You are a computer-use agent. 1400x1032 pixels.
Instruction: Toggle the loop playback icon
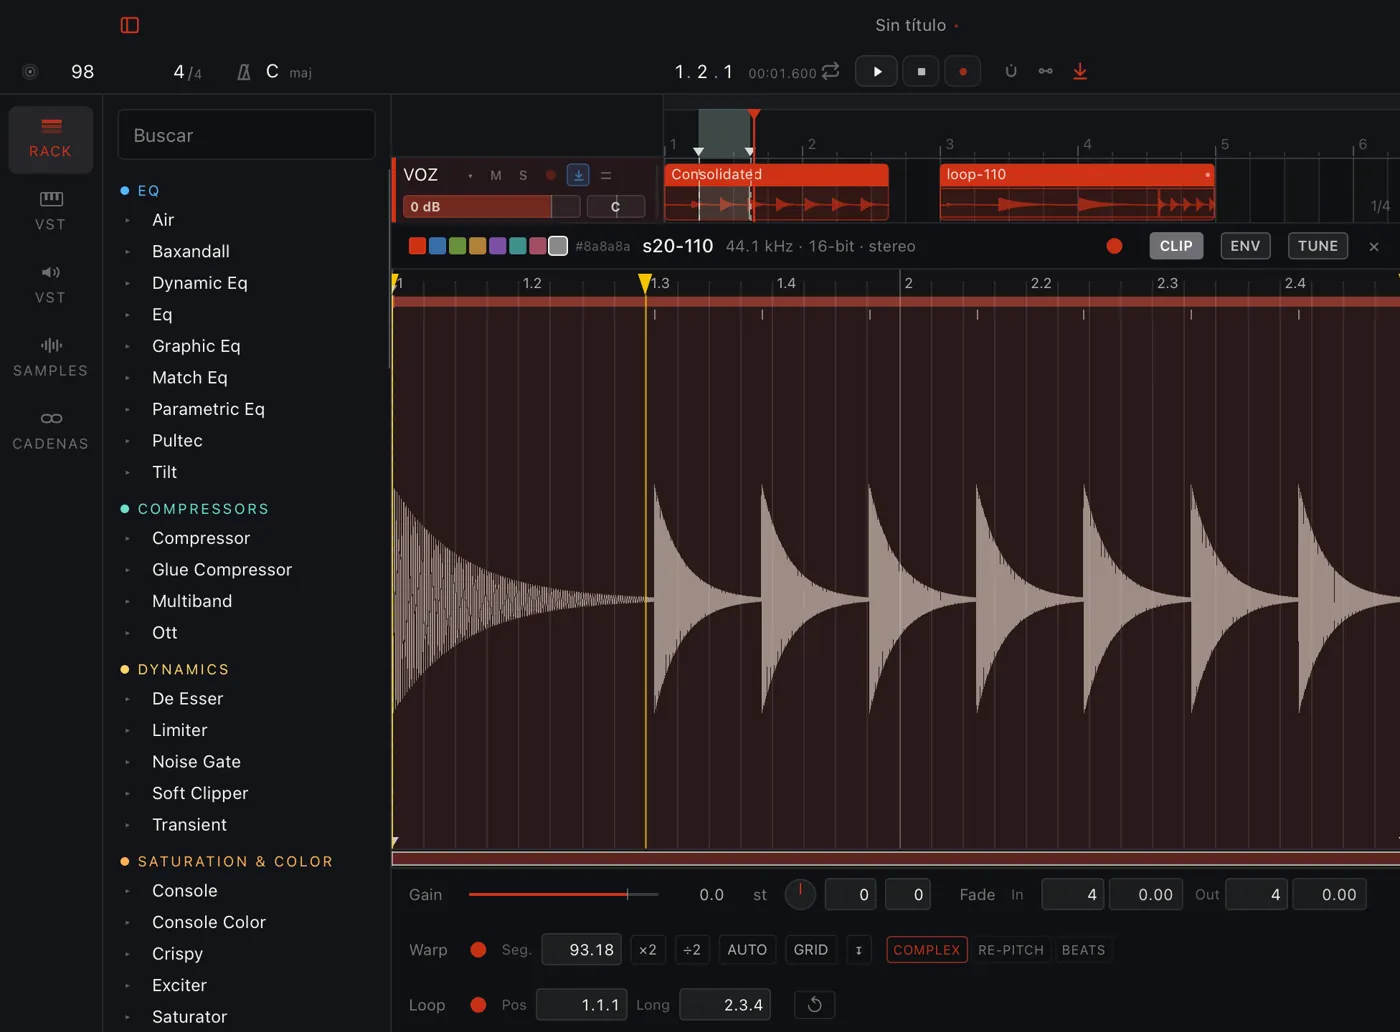830,71
